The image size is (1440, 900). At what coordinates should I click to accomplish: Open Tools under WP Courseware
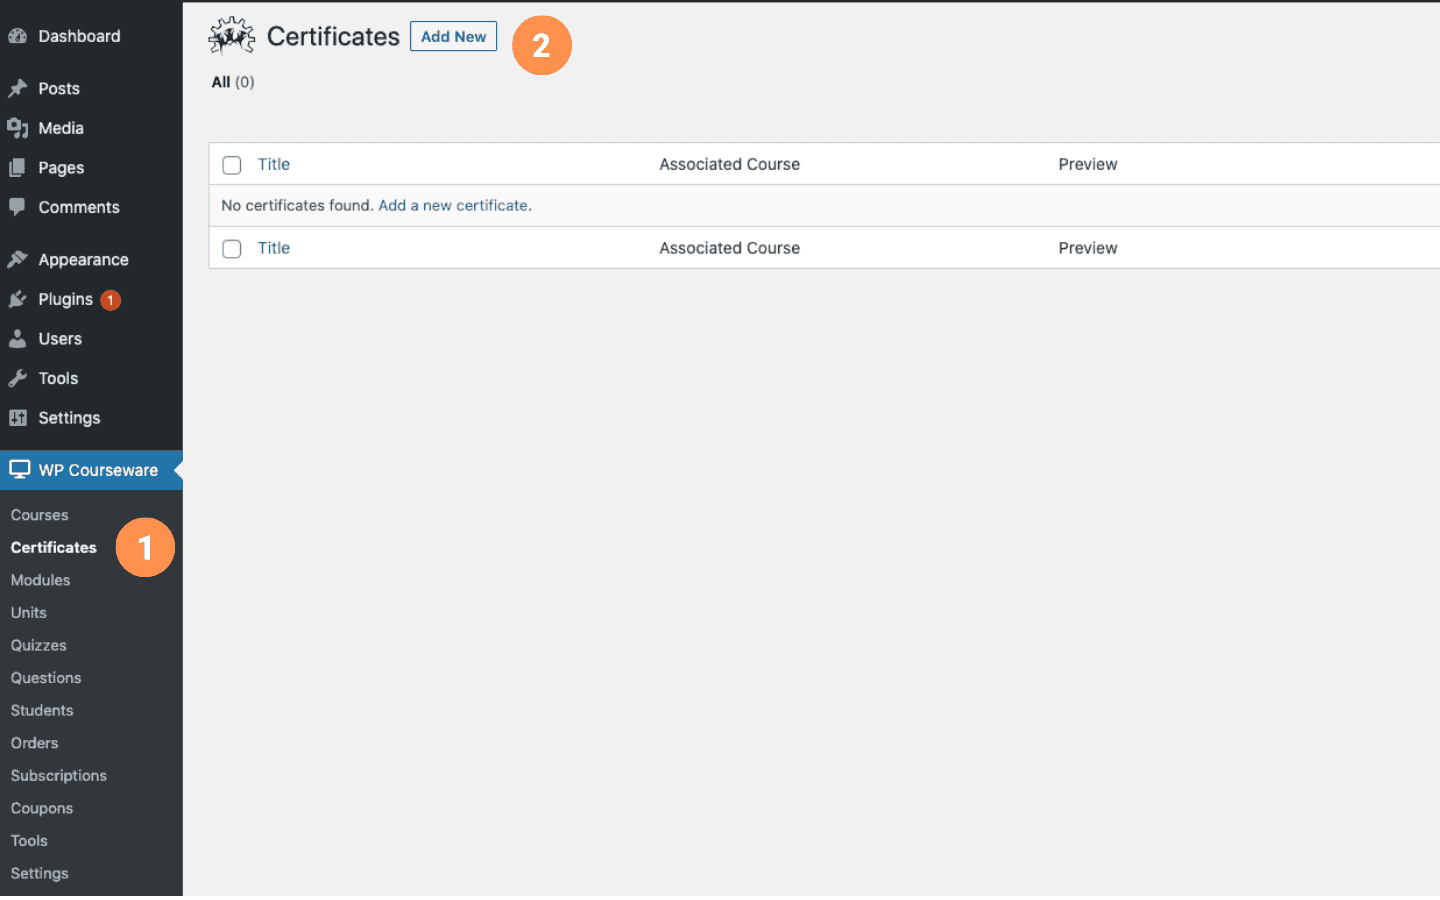click(29, 841)
